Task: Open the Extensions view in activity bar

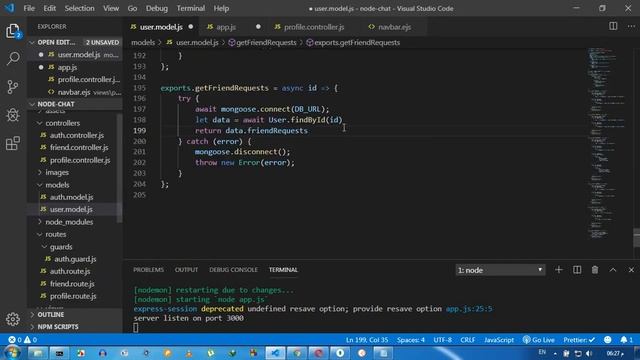Action: (13, 143)
